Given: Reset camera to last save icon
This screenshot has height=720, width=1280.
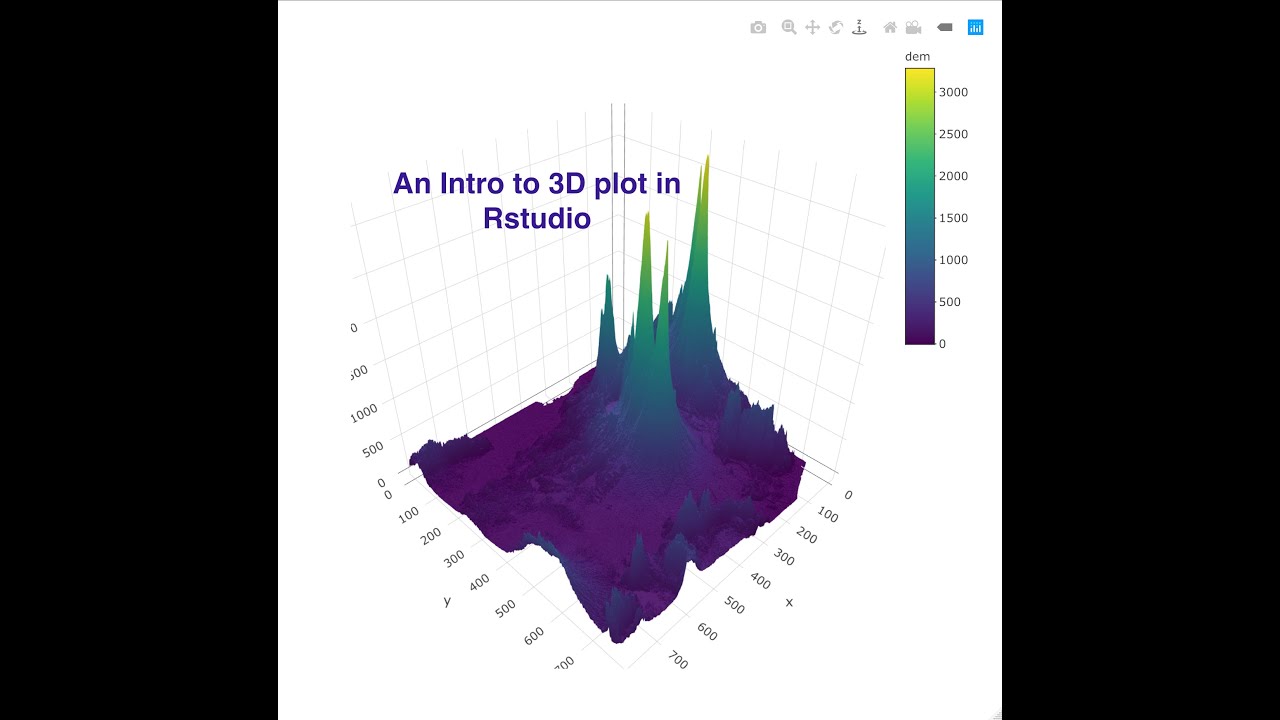Looking at the screenshot, I should [x=913, y=28].
